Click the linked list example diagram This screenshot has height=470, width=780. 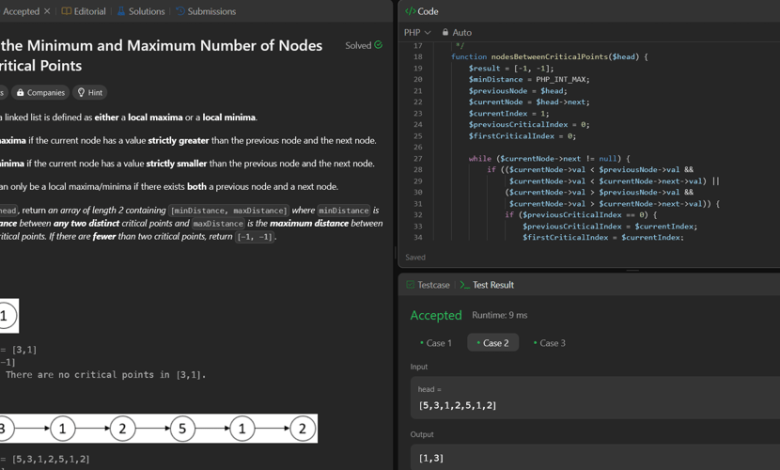159,429
